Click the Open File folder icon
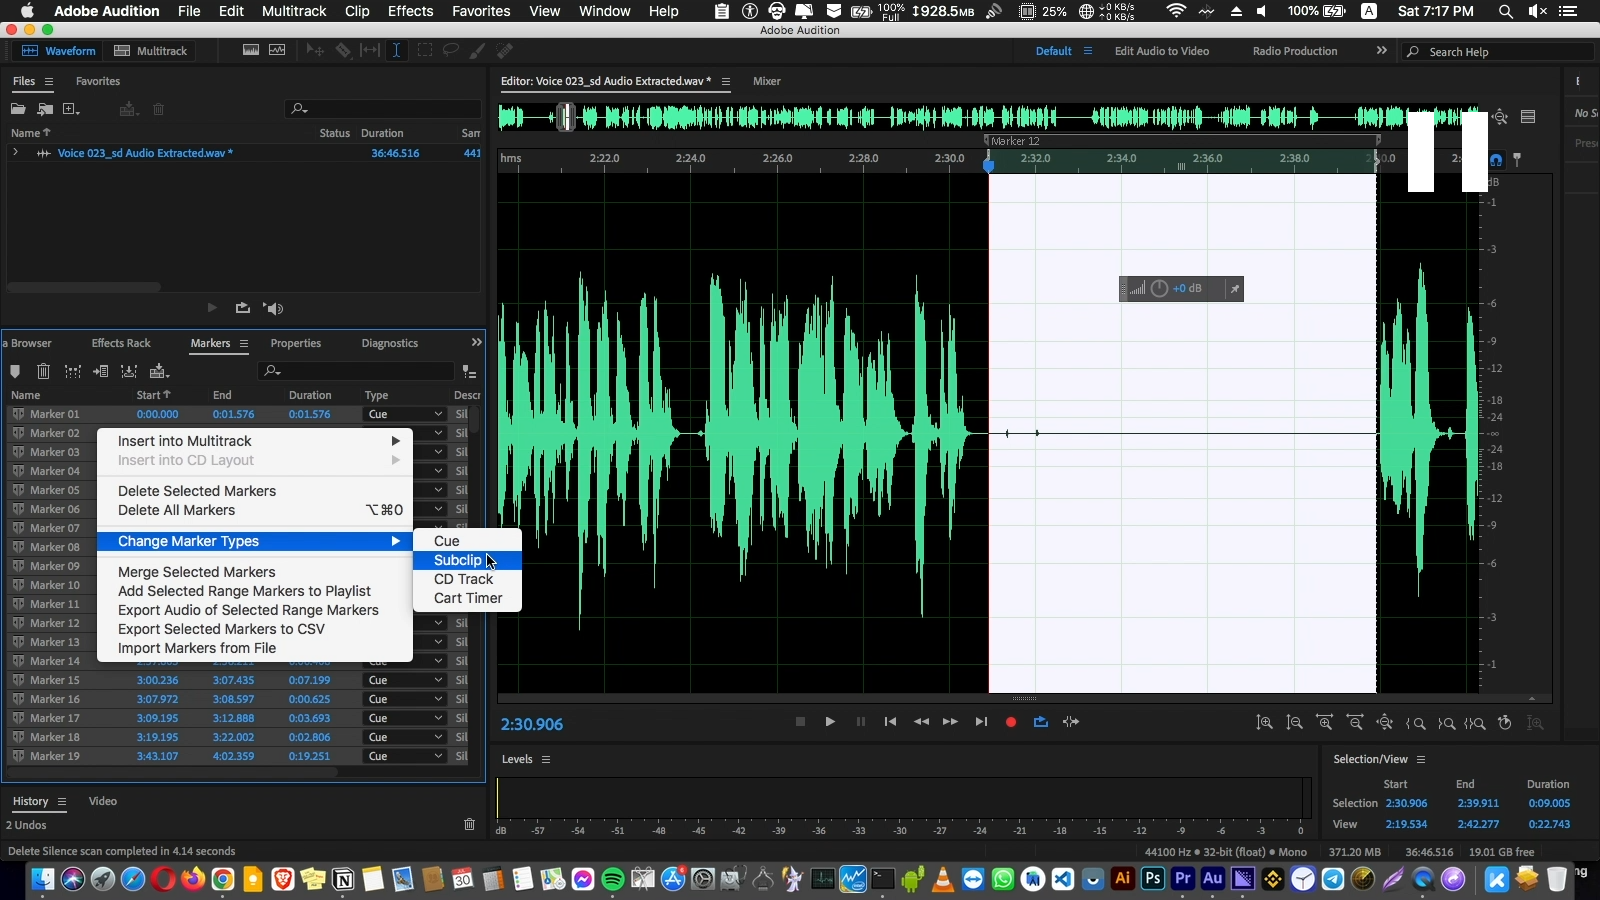Screen dimensions: 1600x900 click(x=18, y=109)
